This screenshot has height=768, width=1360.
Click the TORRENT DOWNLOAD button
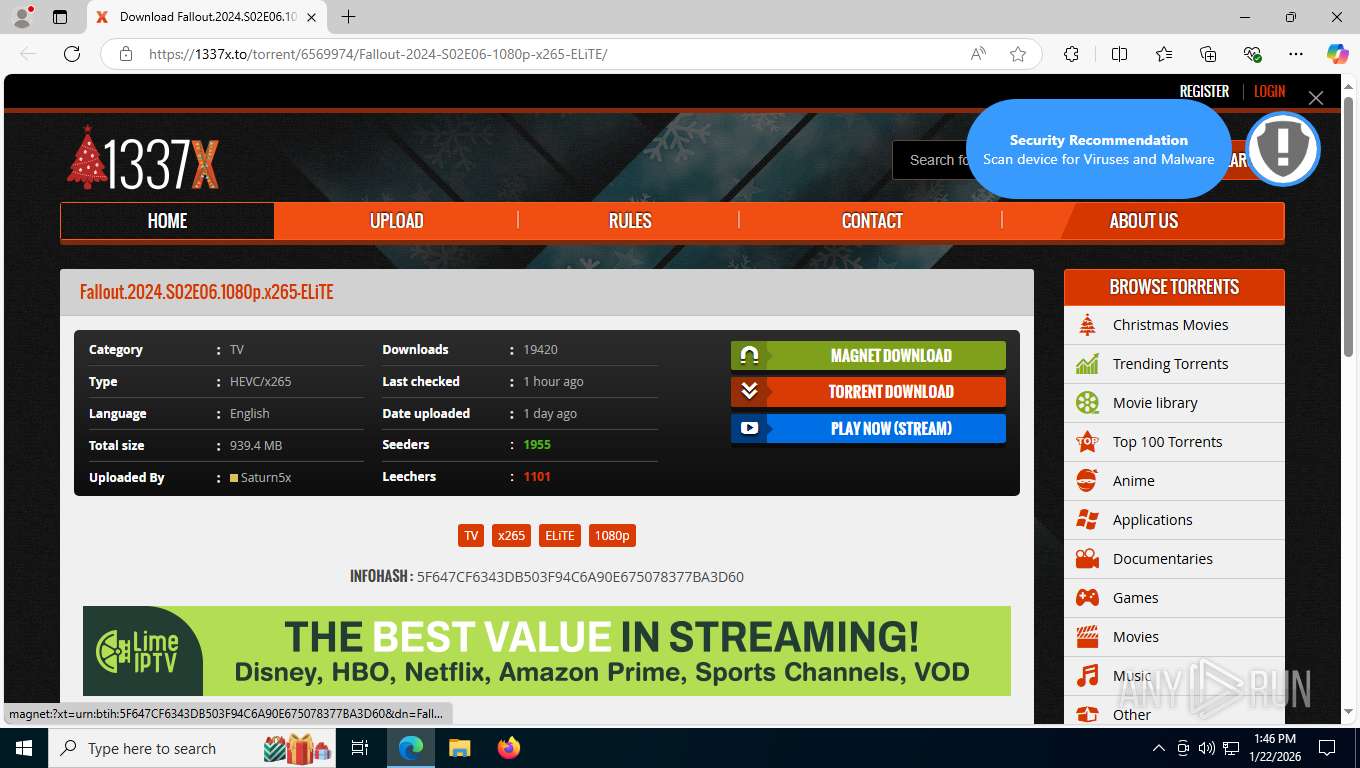pos(868,392)
